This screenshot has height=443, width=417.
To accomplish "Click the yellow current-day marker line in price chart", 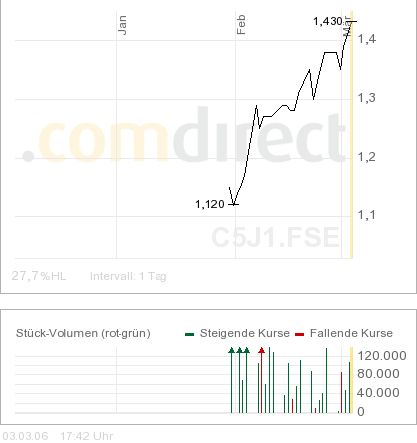I will 351,135.
